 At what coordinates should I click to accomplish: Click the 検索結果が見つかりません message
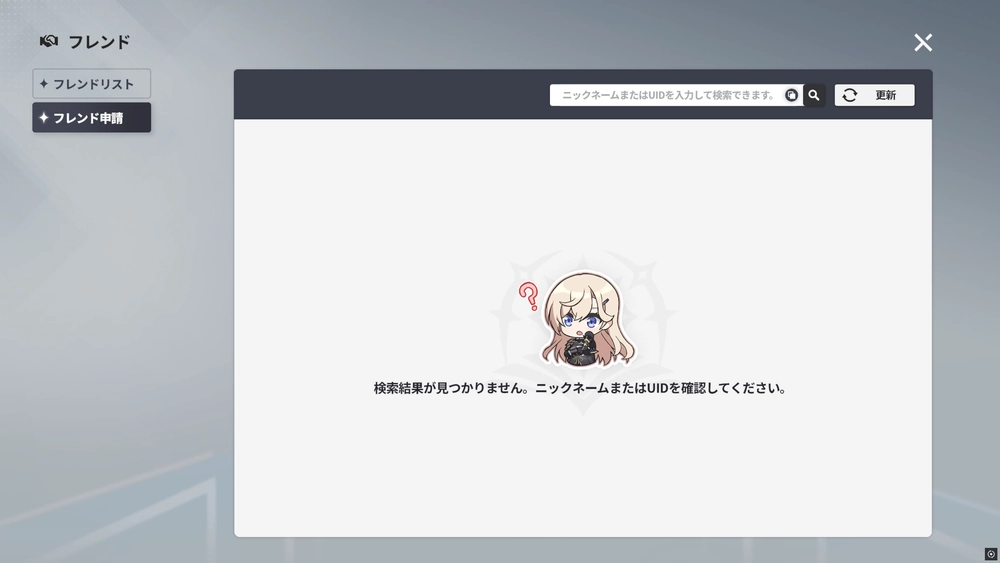pos(580,388)
